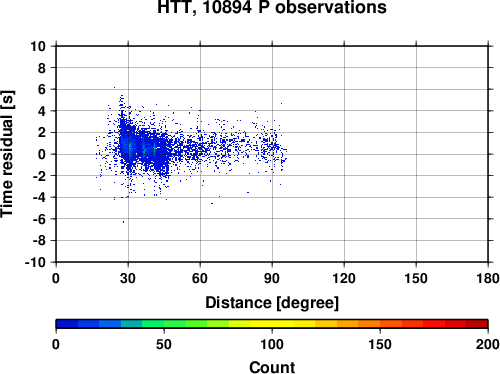Click the y-axis tick label '10'

38,46
